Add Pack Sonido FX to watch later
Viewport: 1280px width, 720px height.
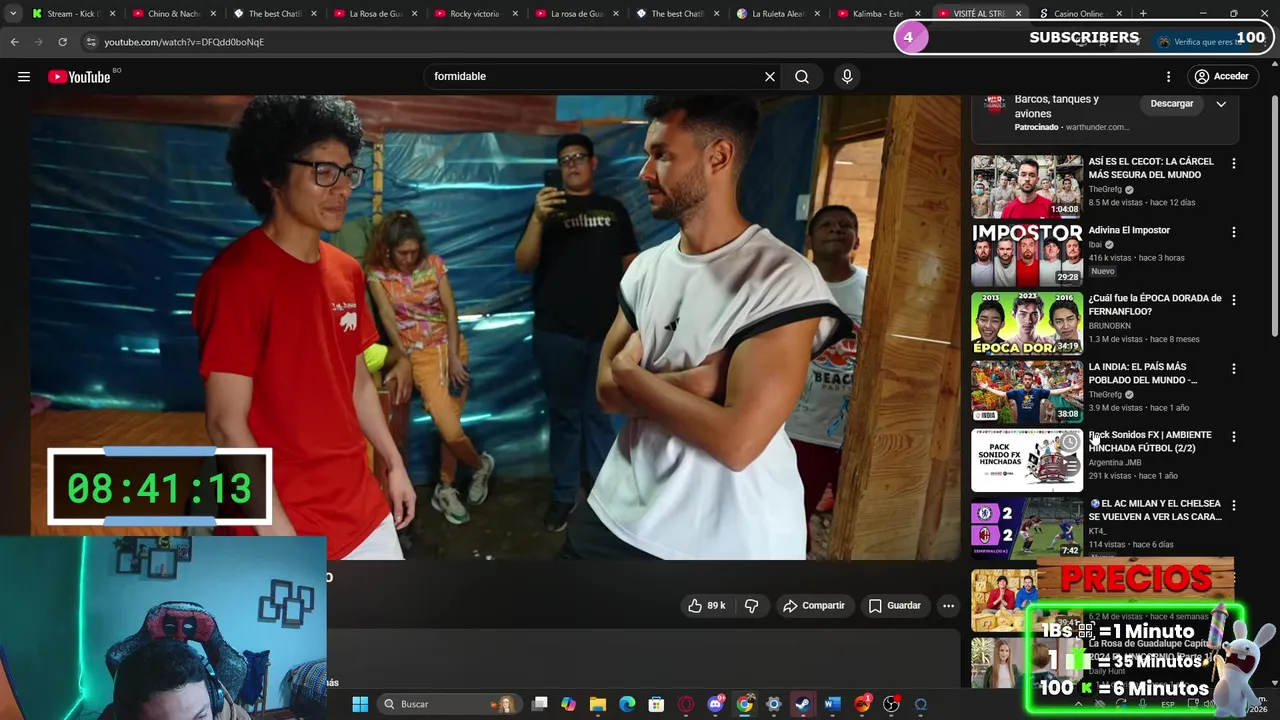pyautogui.click(x=1069, y=442)
